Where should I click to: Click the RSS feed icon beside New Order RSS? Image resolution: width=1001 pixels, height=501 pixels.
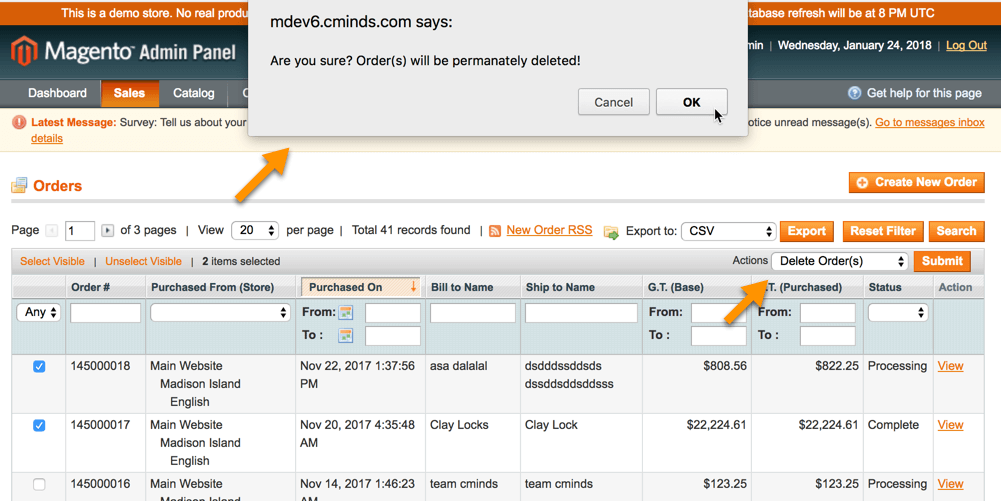[495, 231]
